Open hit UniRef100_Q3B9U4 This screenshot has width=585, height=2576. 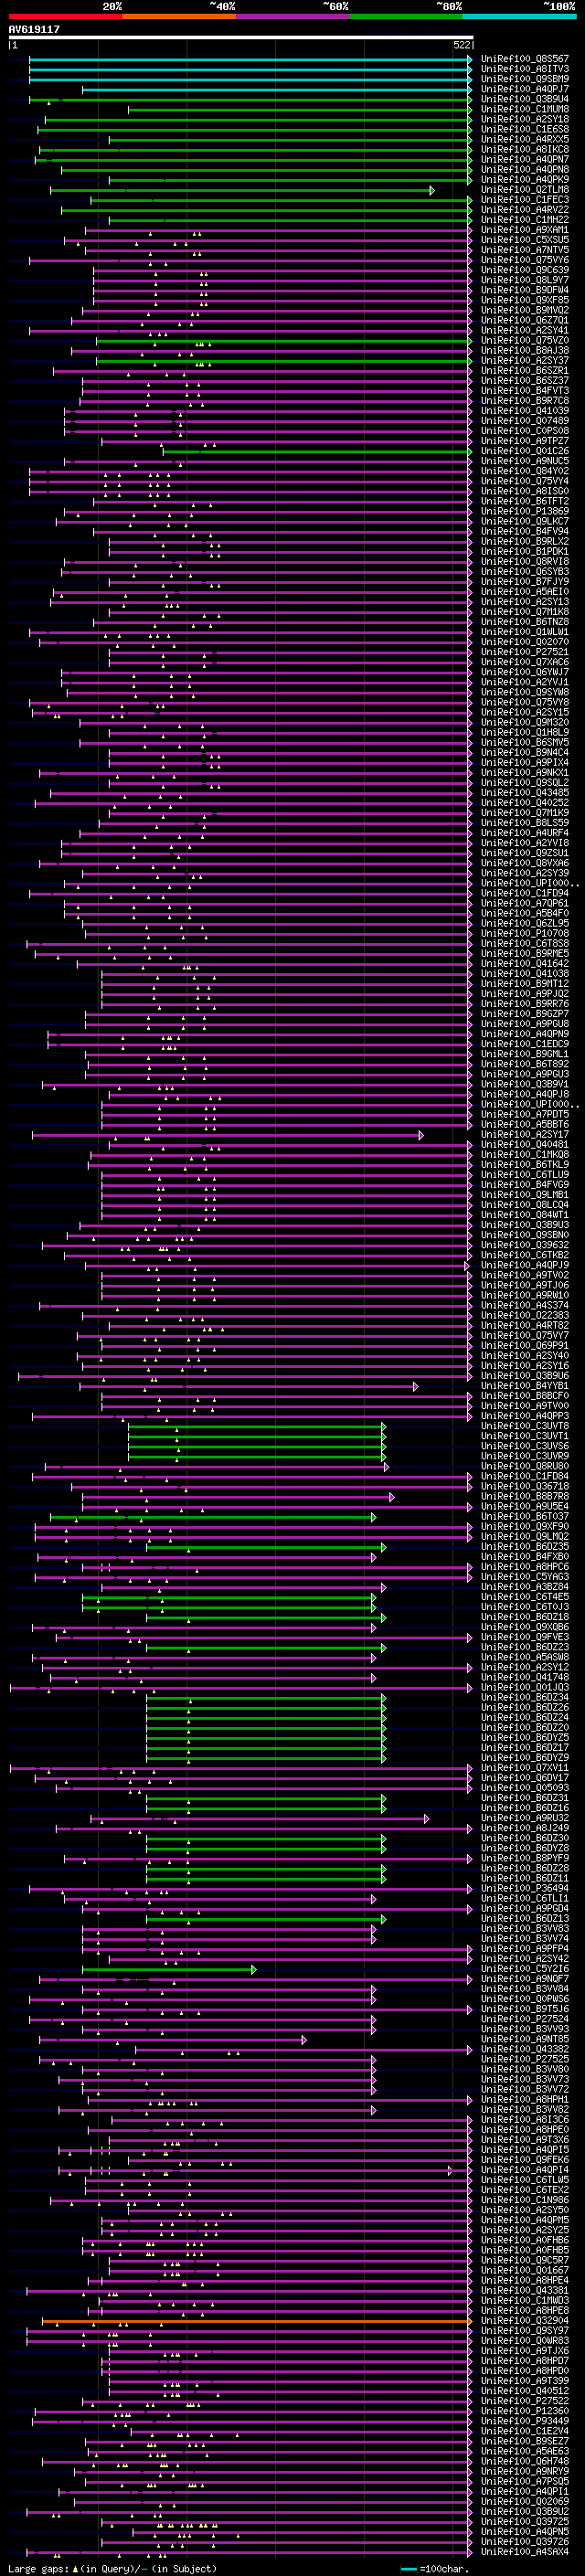[x=525, y=100]
